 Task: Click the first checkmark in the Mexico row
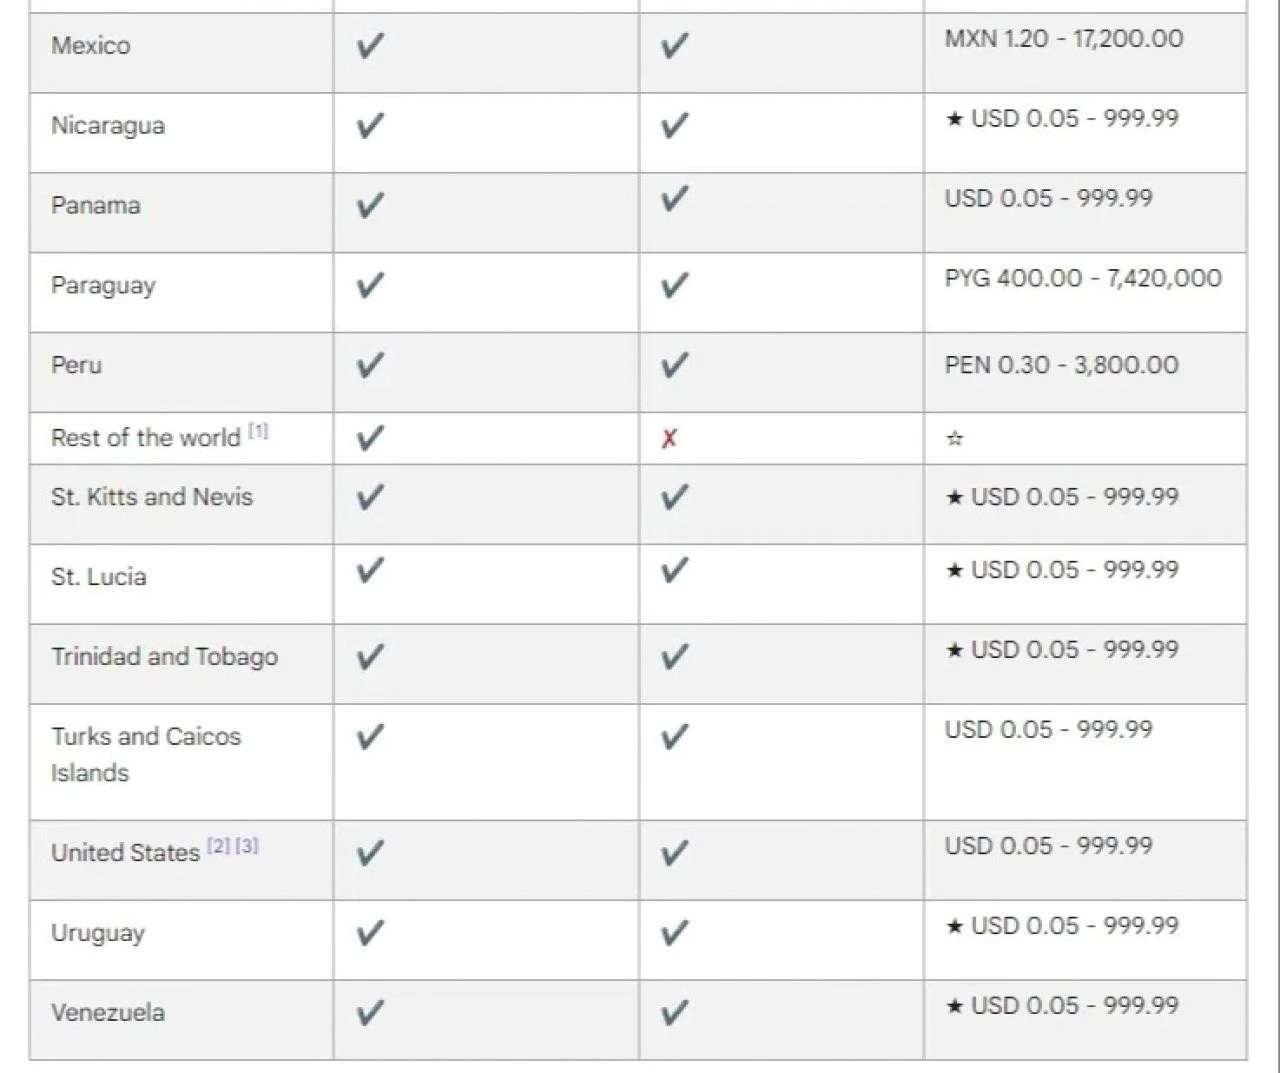point(370,46)
